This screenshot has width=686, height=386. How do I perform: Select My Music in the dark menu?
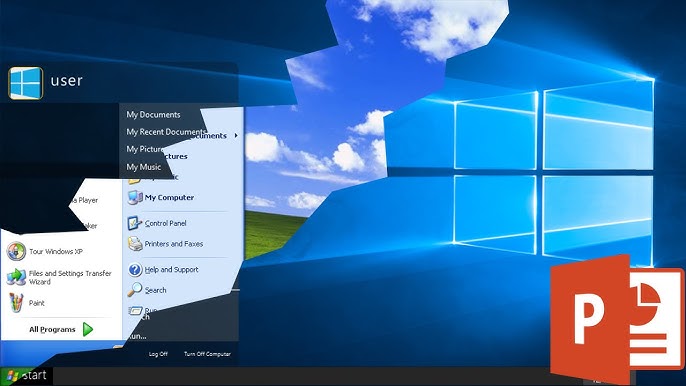(x=144, y=167)
